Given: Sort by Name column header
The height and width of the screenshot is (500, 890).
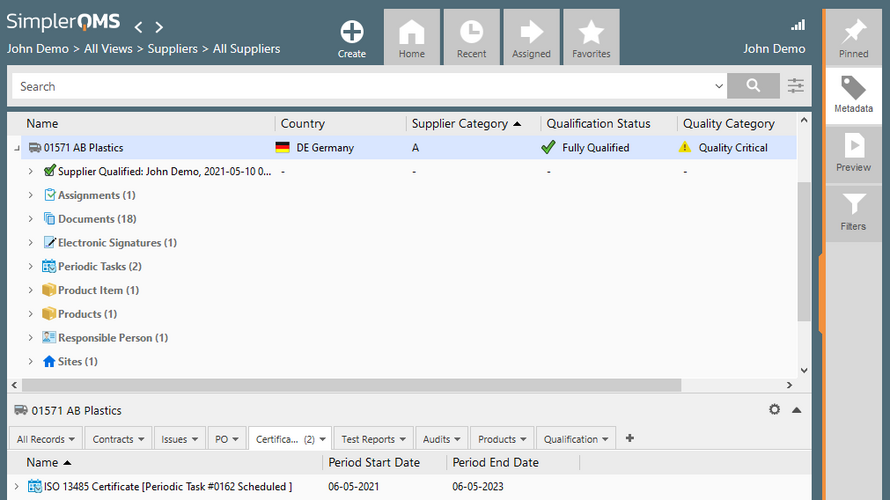Looking at the screenshot, I should 42,124.
